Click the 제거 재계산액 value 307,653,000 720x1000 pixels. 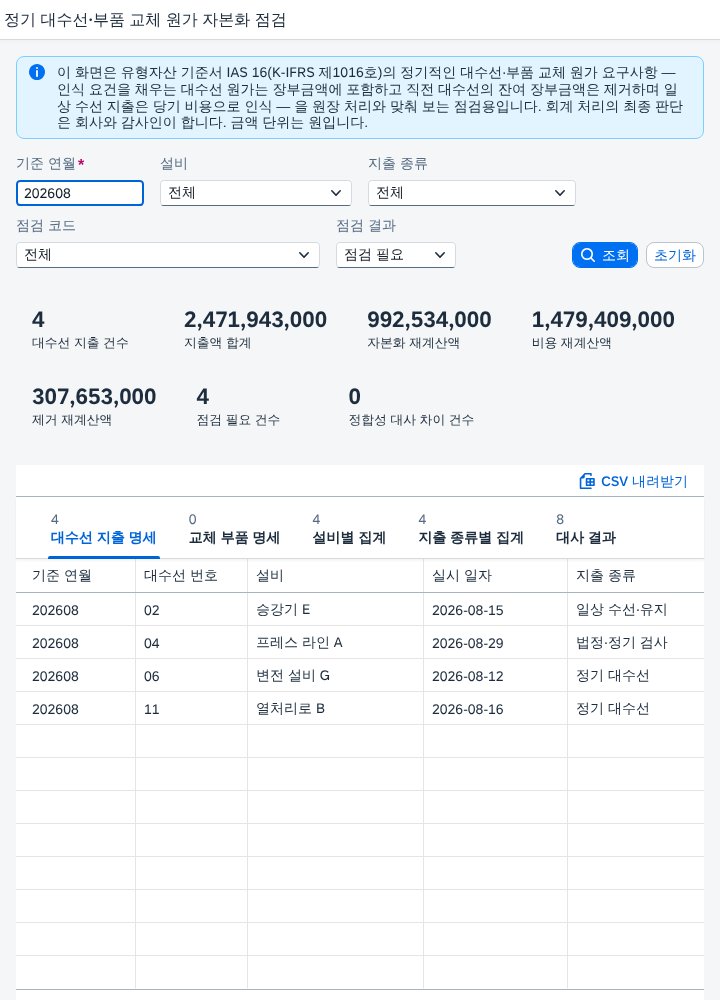[94, 397]
